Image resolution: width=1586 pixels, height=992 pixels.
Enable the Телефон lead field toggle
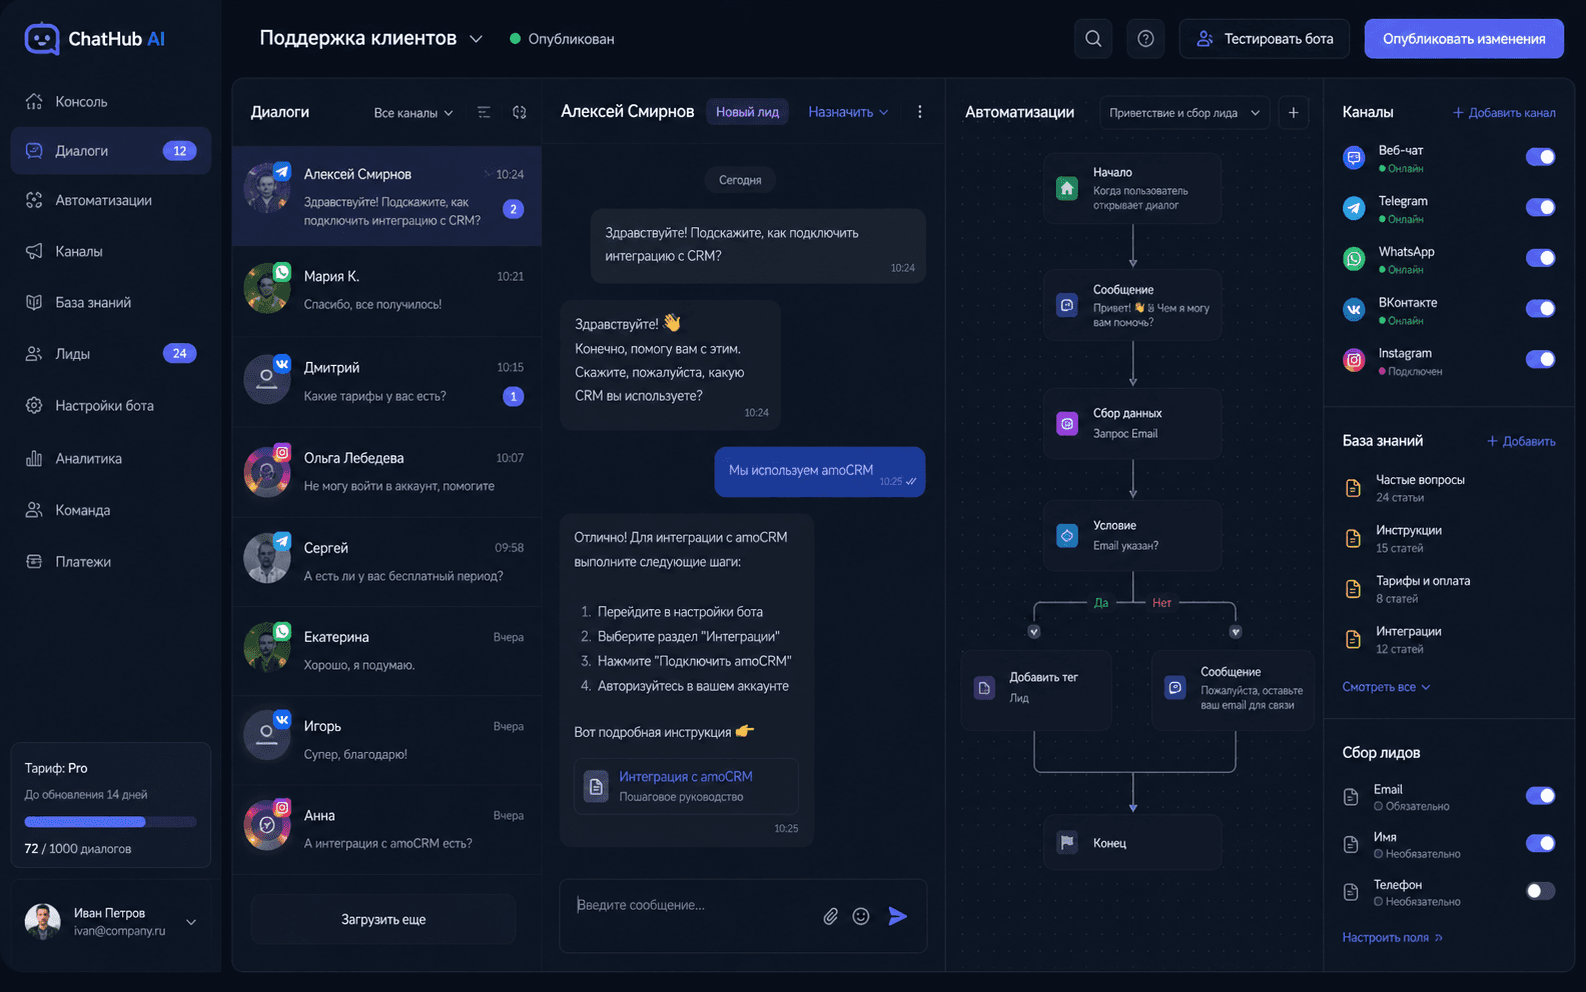tap(1540, 891)
